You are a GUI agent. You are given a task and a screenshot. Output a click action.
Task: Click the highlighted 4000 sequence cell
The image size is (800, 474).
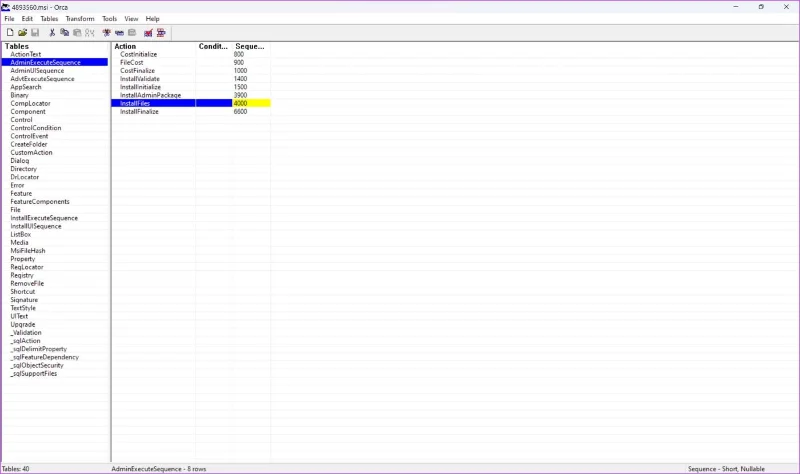pyautogui.click(x=251, y=103)
